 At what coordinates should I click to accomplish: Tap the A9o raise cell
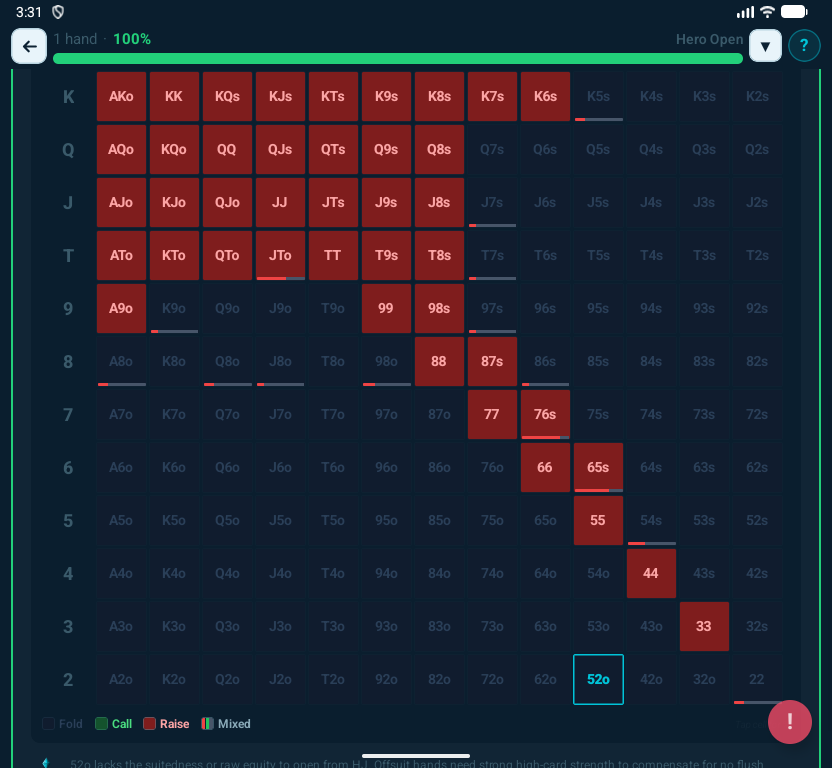[121, 308]
